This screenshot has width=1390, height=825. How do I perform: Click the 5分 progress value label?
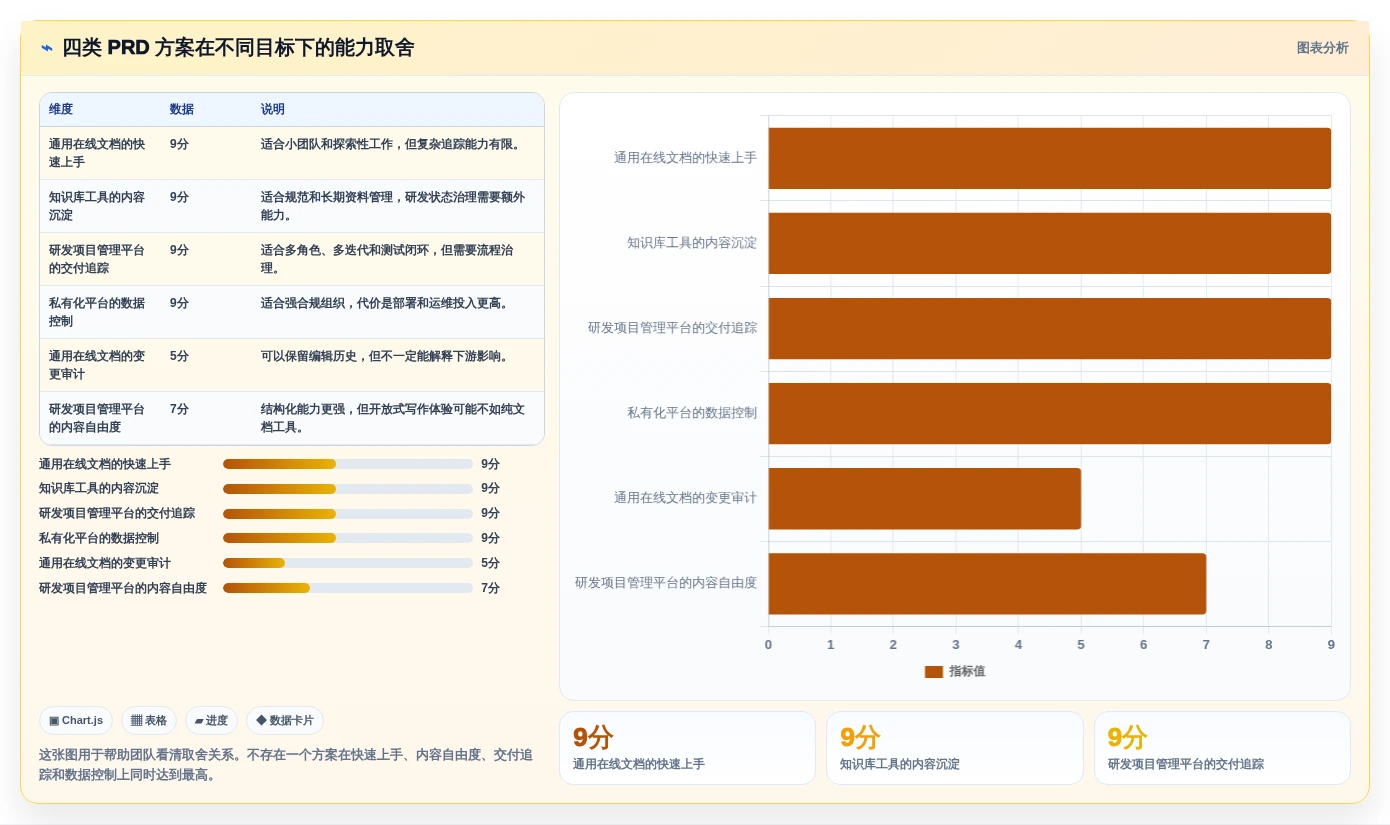point(490,563)
